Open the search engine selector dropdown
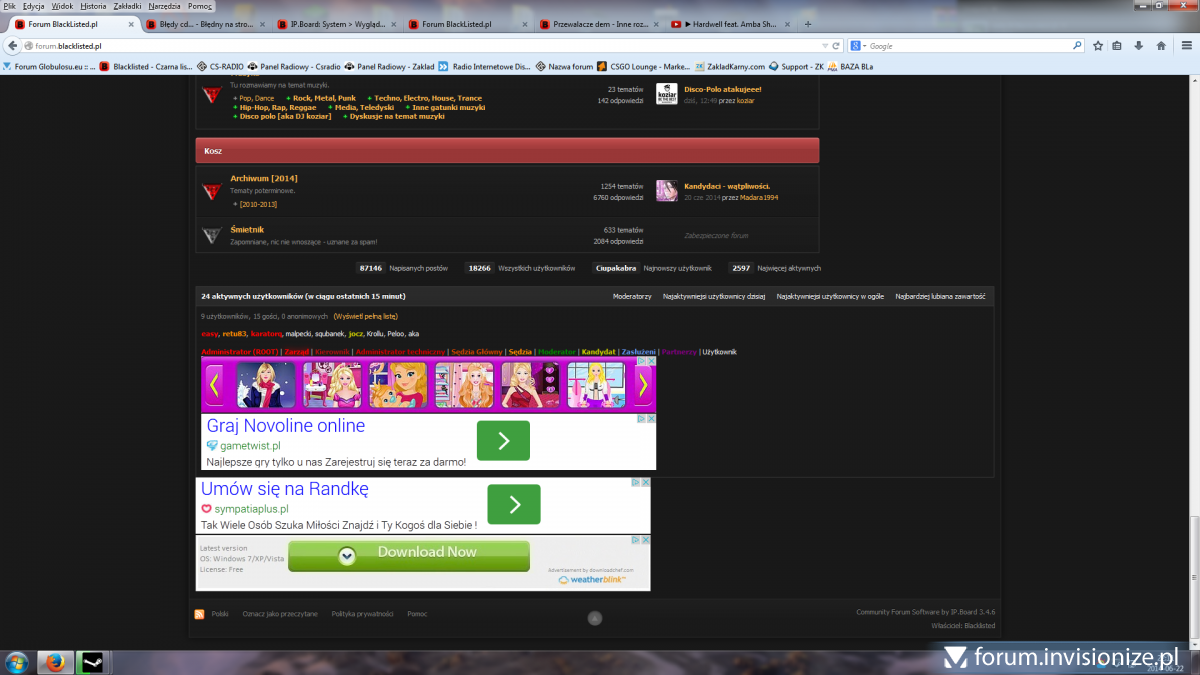This screenshot has width=1200, height=675. coord(858,46)
